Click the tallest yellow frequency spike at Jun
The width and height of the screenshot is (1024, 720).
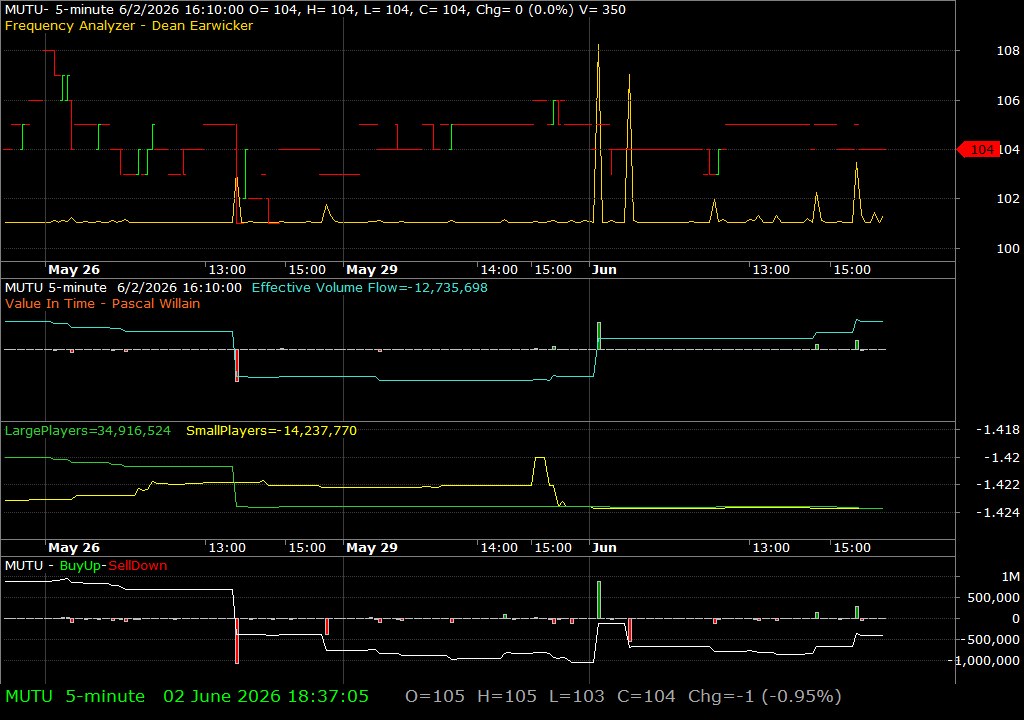(x=598, y=131)
